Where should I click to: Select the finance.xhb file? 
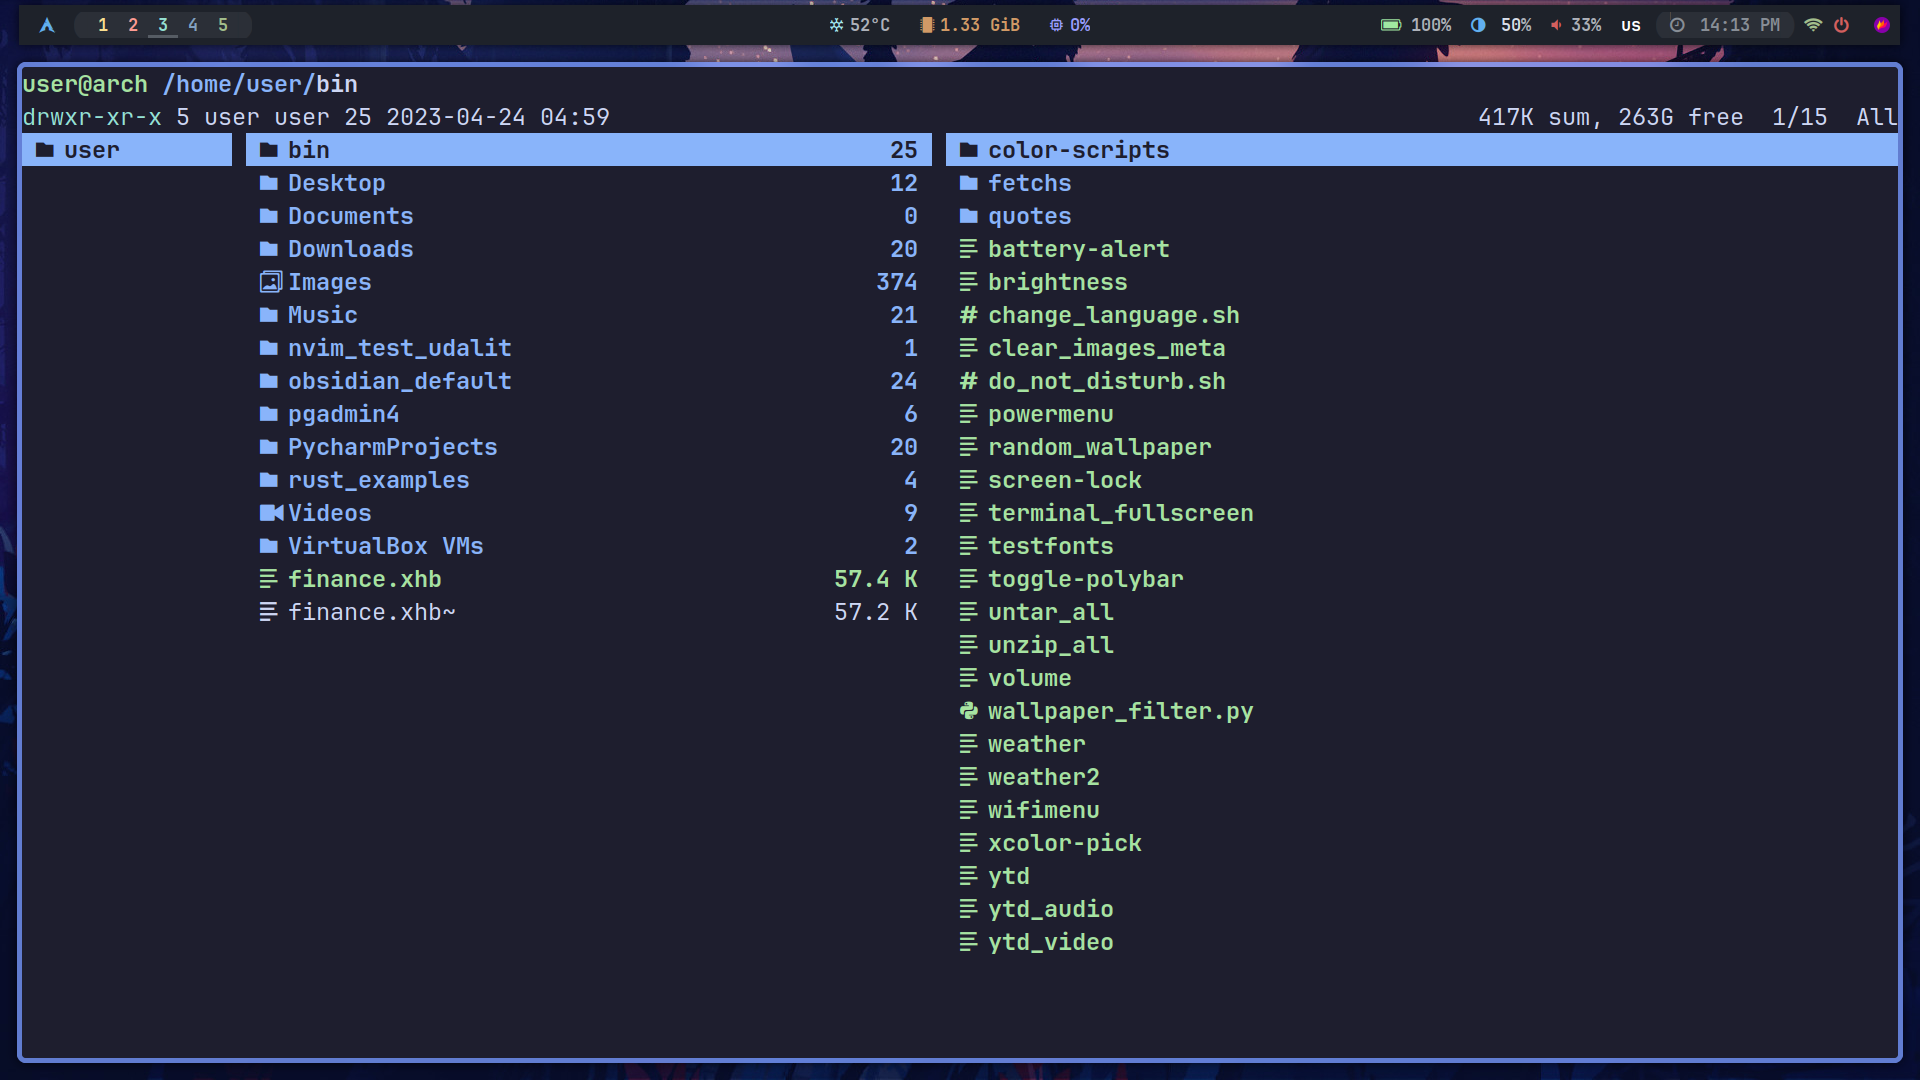(x=364, y=579)
